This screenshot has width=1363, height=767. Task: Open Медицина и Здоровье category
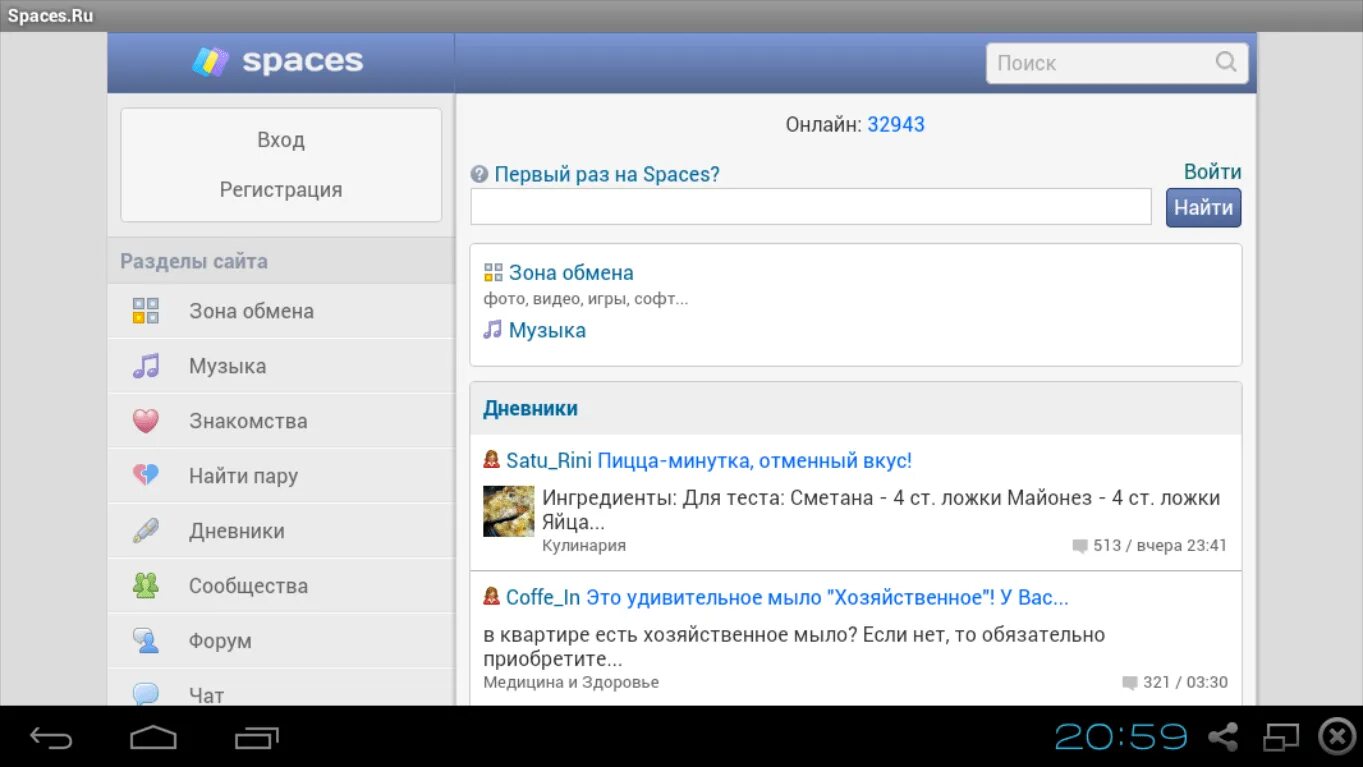click(571, 683)
